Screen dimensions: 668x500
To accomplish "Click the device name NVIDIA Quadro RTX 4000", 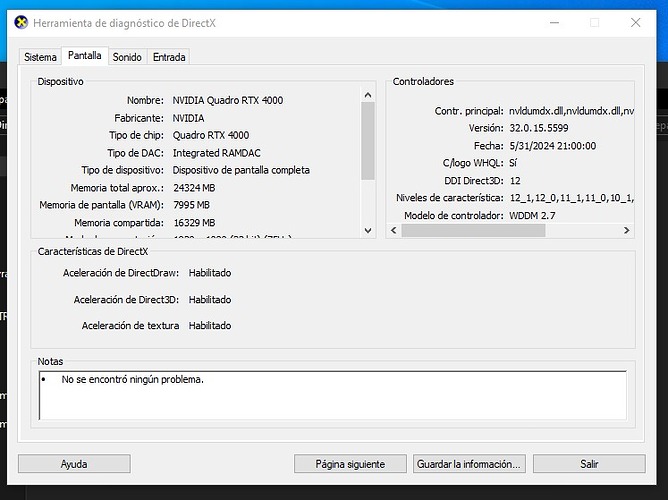I will click(x=227, y=101).
